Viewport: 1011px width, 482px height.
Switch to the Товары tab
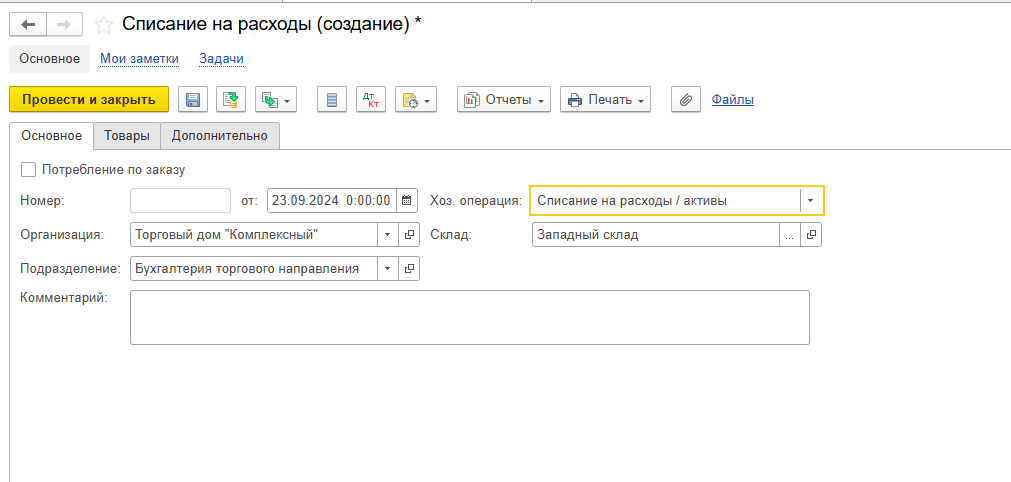[126, 136]
